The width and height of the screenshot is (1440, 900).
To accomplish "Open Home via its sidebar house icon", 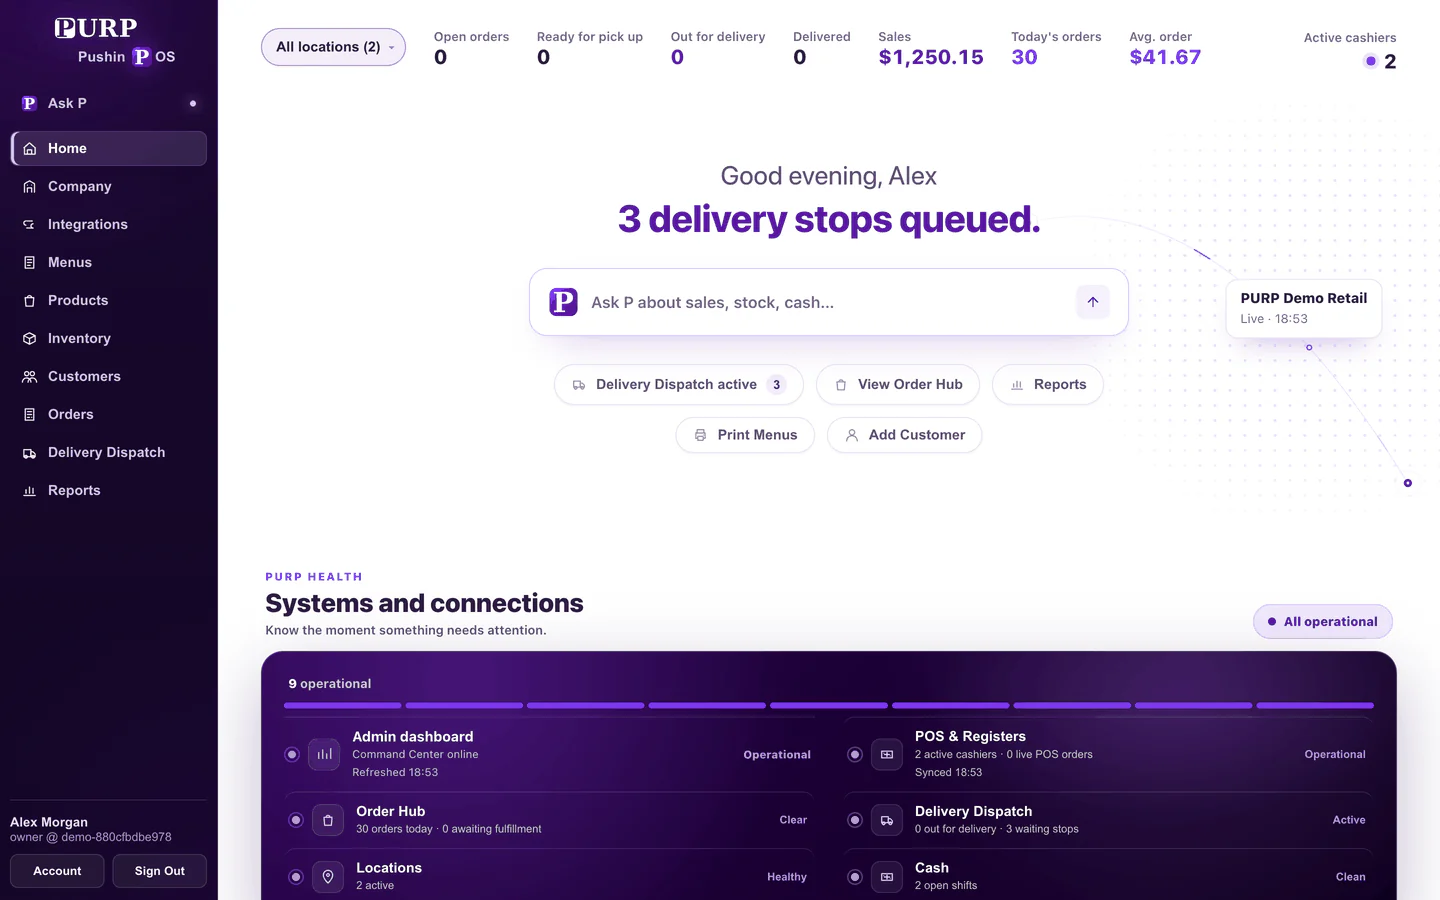I will click(30, 149).
